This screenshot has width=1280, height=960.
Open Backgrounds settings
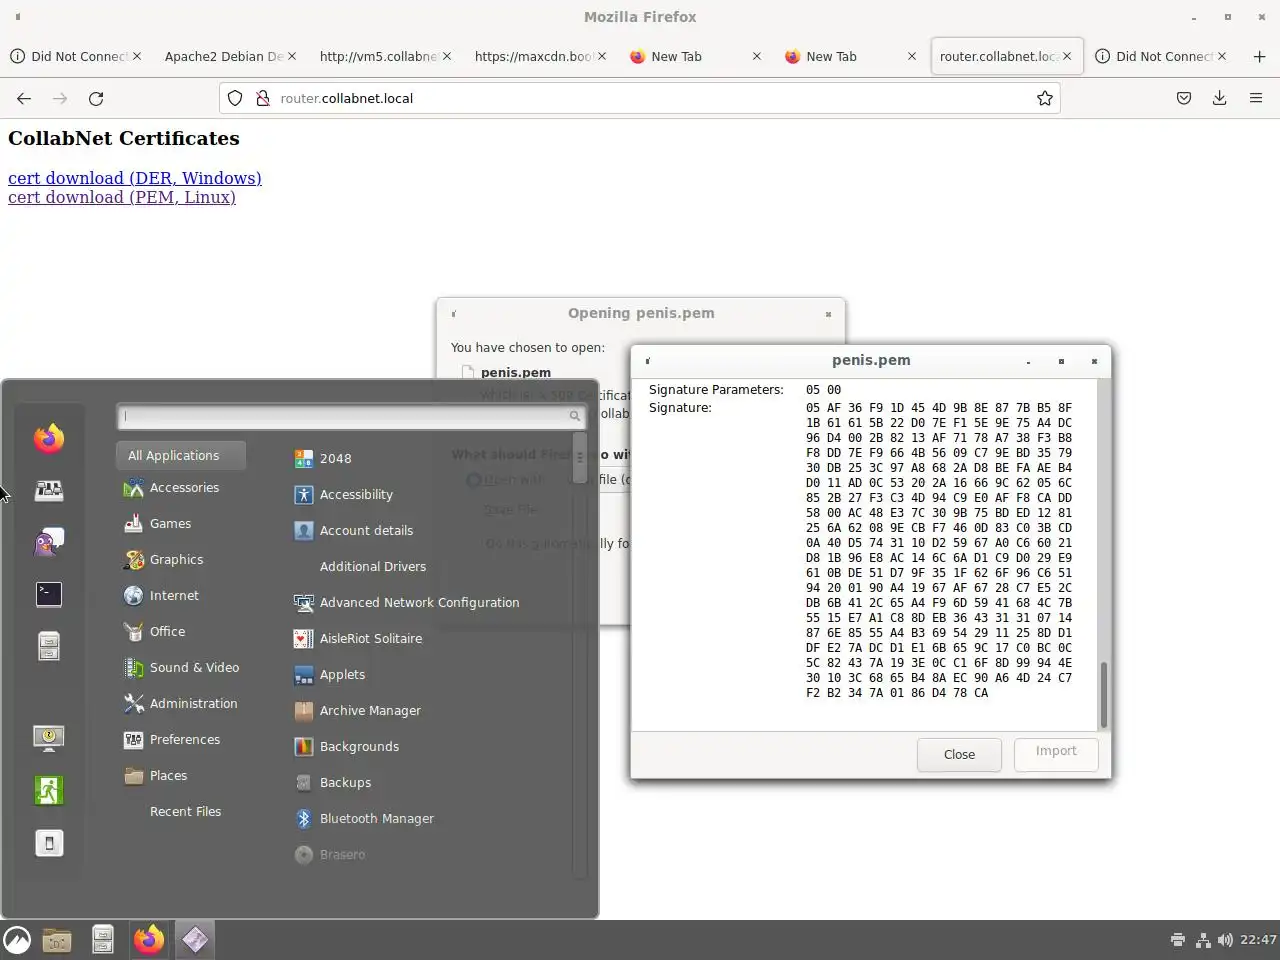346,746
